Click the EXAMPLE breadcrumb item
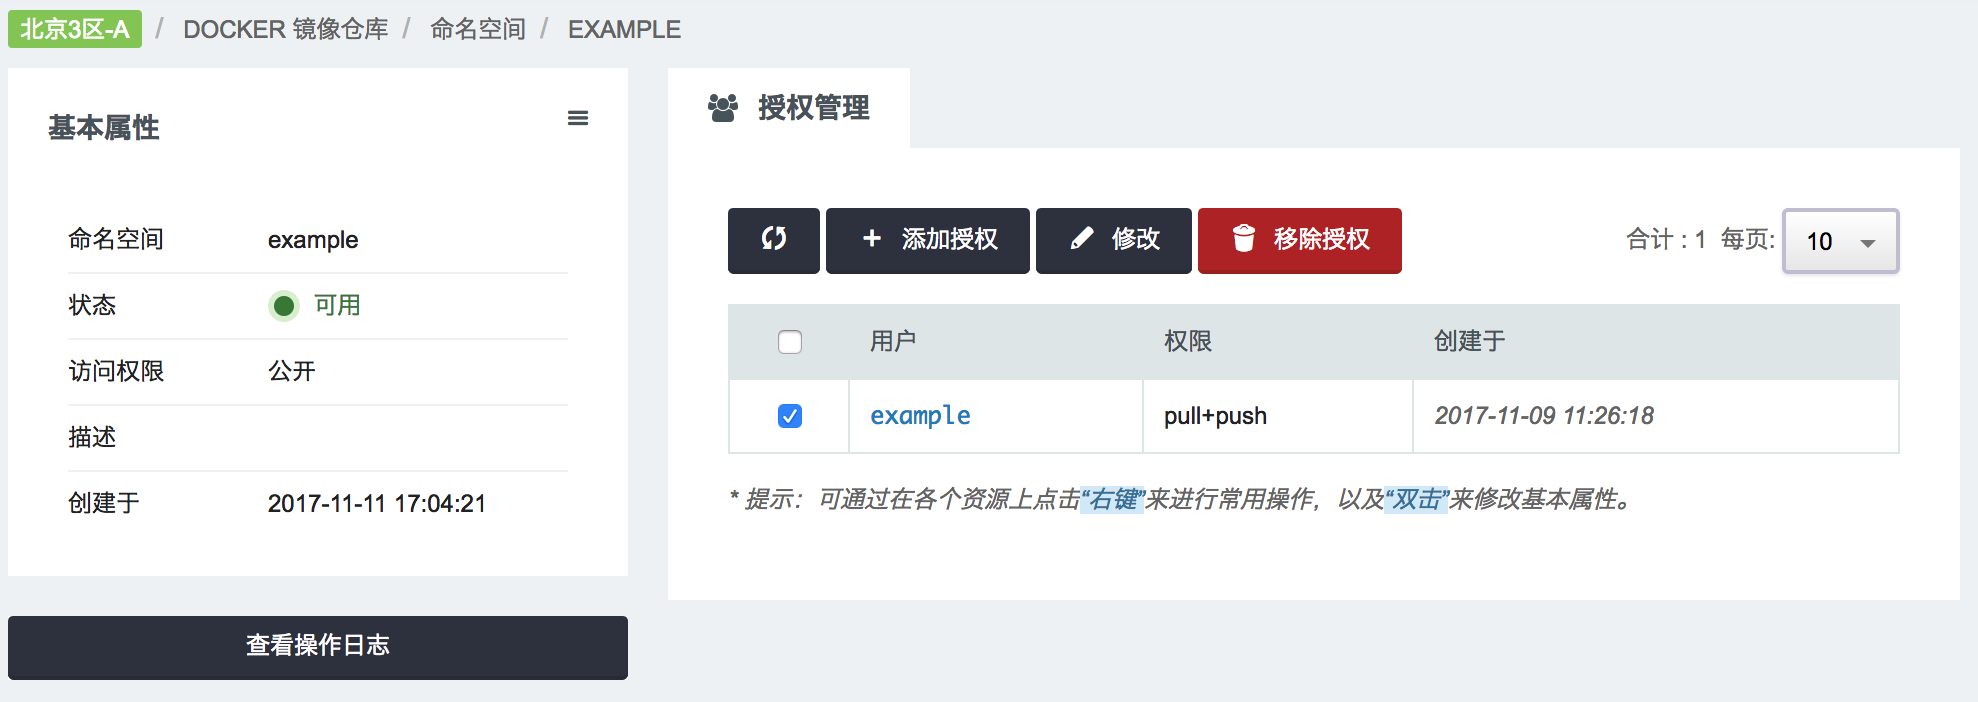 tap(624, 29)
